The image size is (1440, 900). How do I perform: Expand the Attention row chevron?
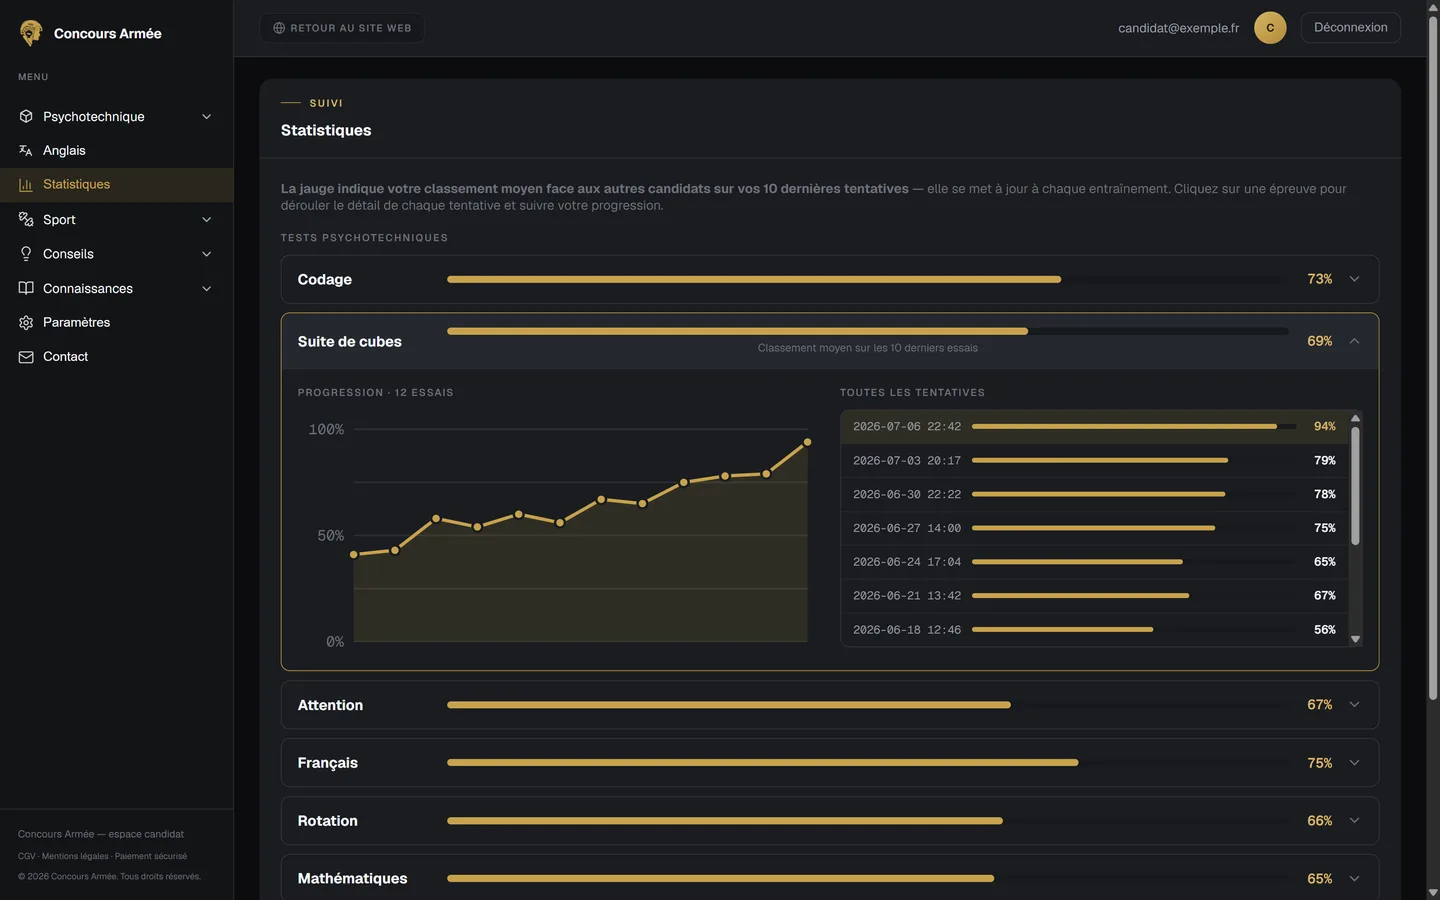coord(1354,705)
